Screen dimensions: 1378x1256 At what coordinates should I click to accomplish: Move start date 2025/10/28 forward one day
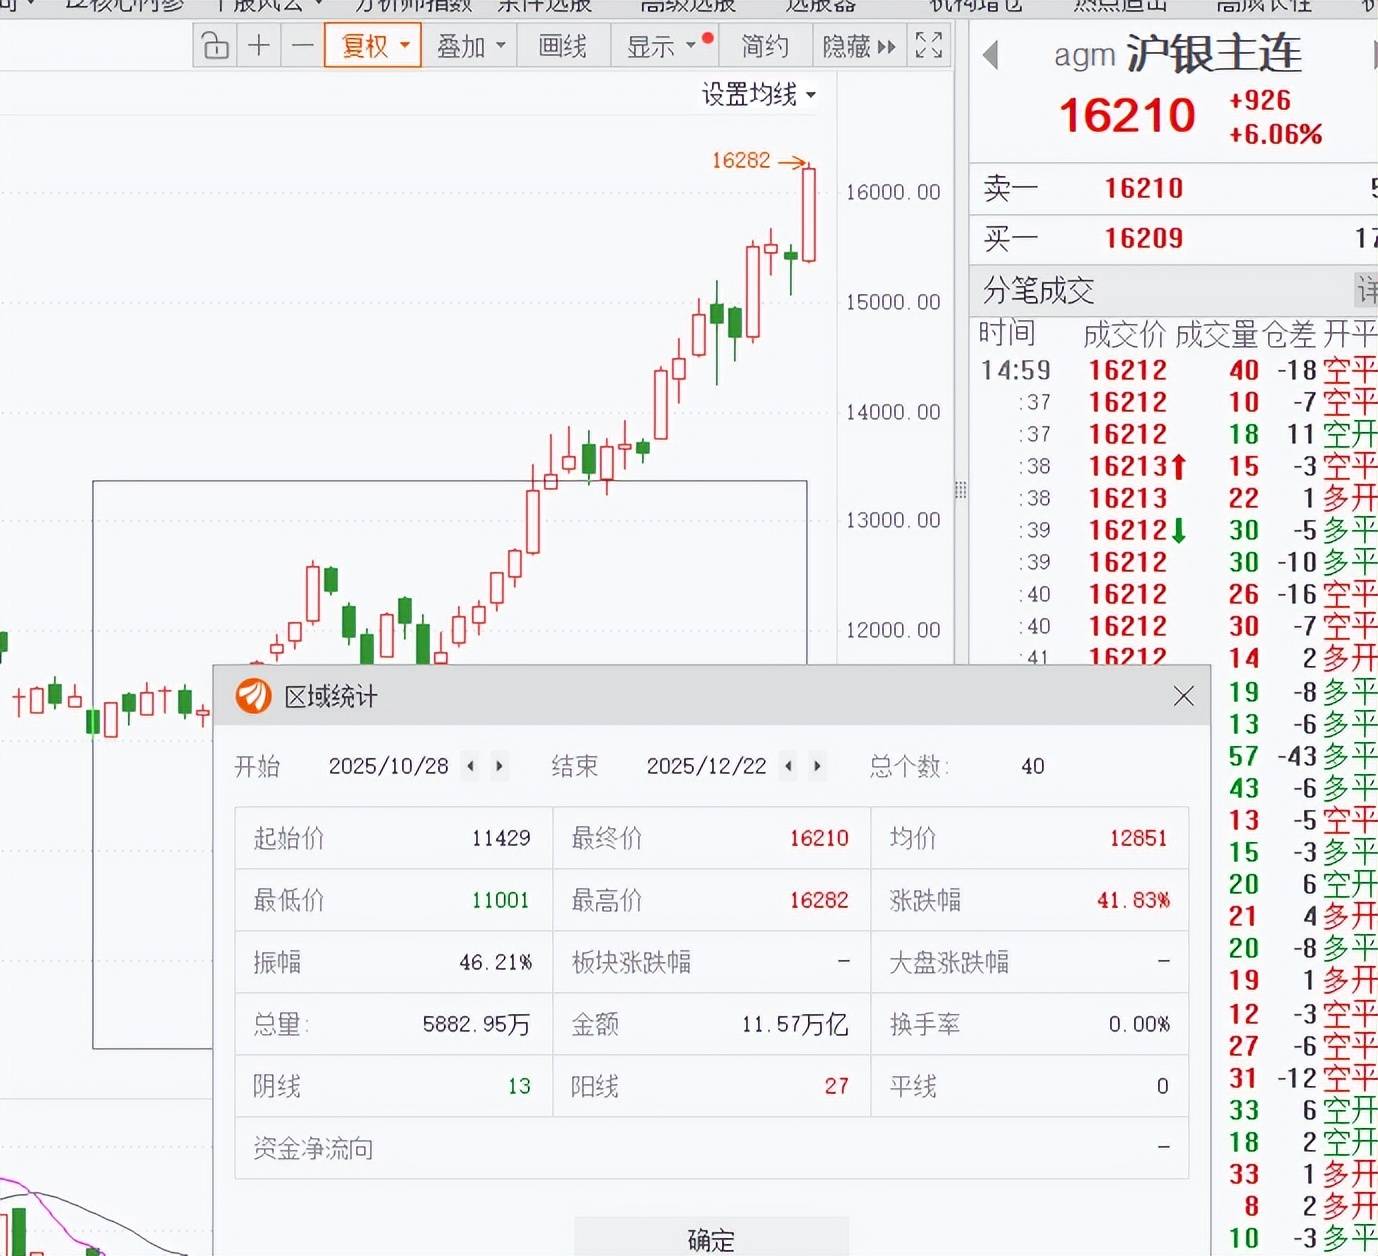499,766
